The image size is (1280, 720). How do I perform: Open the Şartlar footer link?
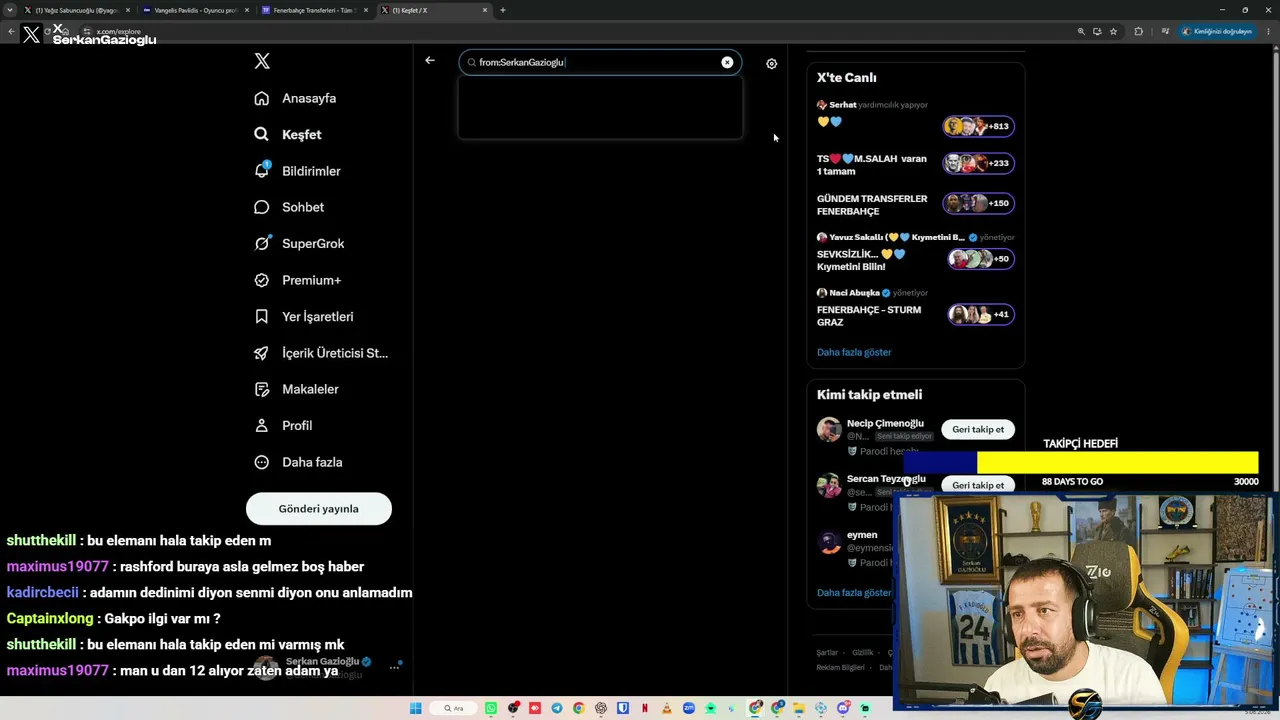tap(827, 652)
